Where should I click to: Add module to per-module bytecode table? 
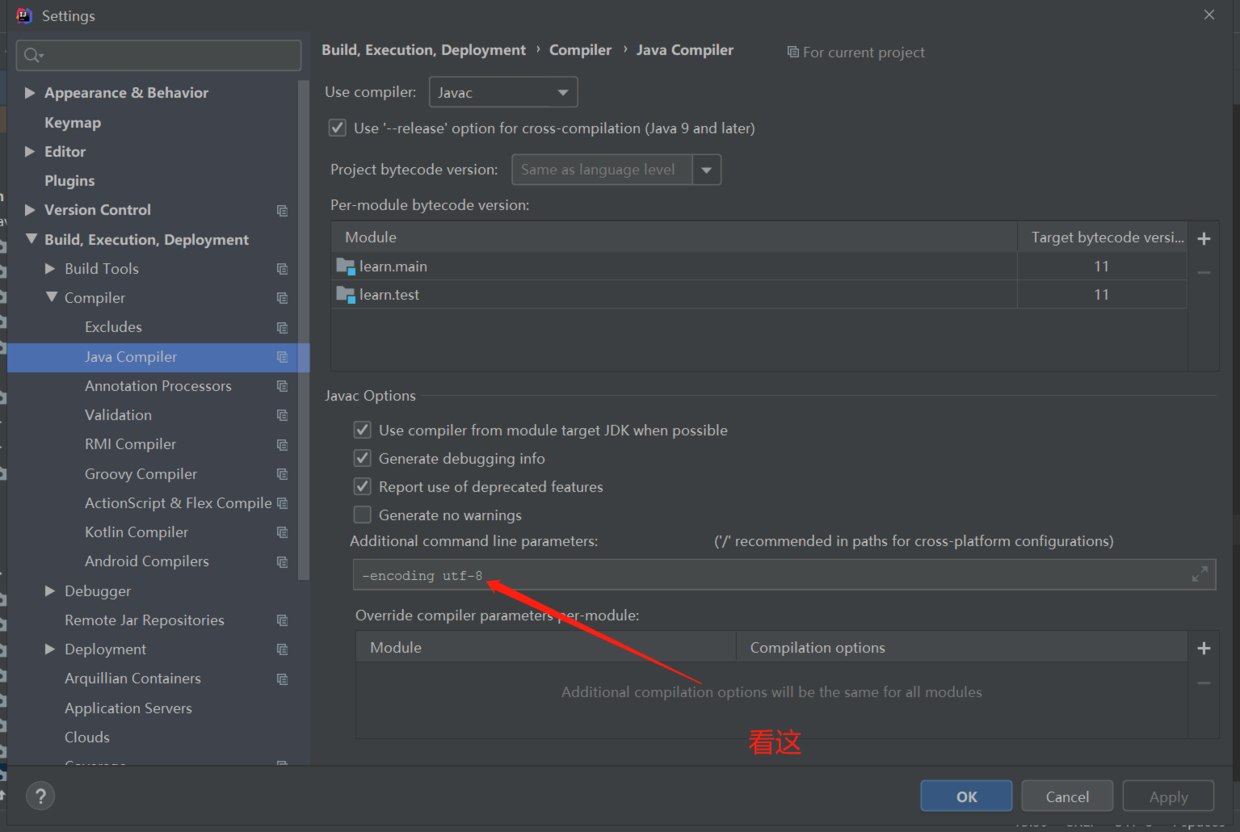[x=1204, y=238]
